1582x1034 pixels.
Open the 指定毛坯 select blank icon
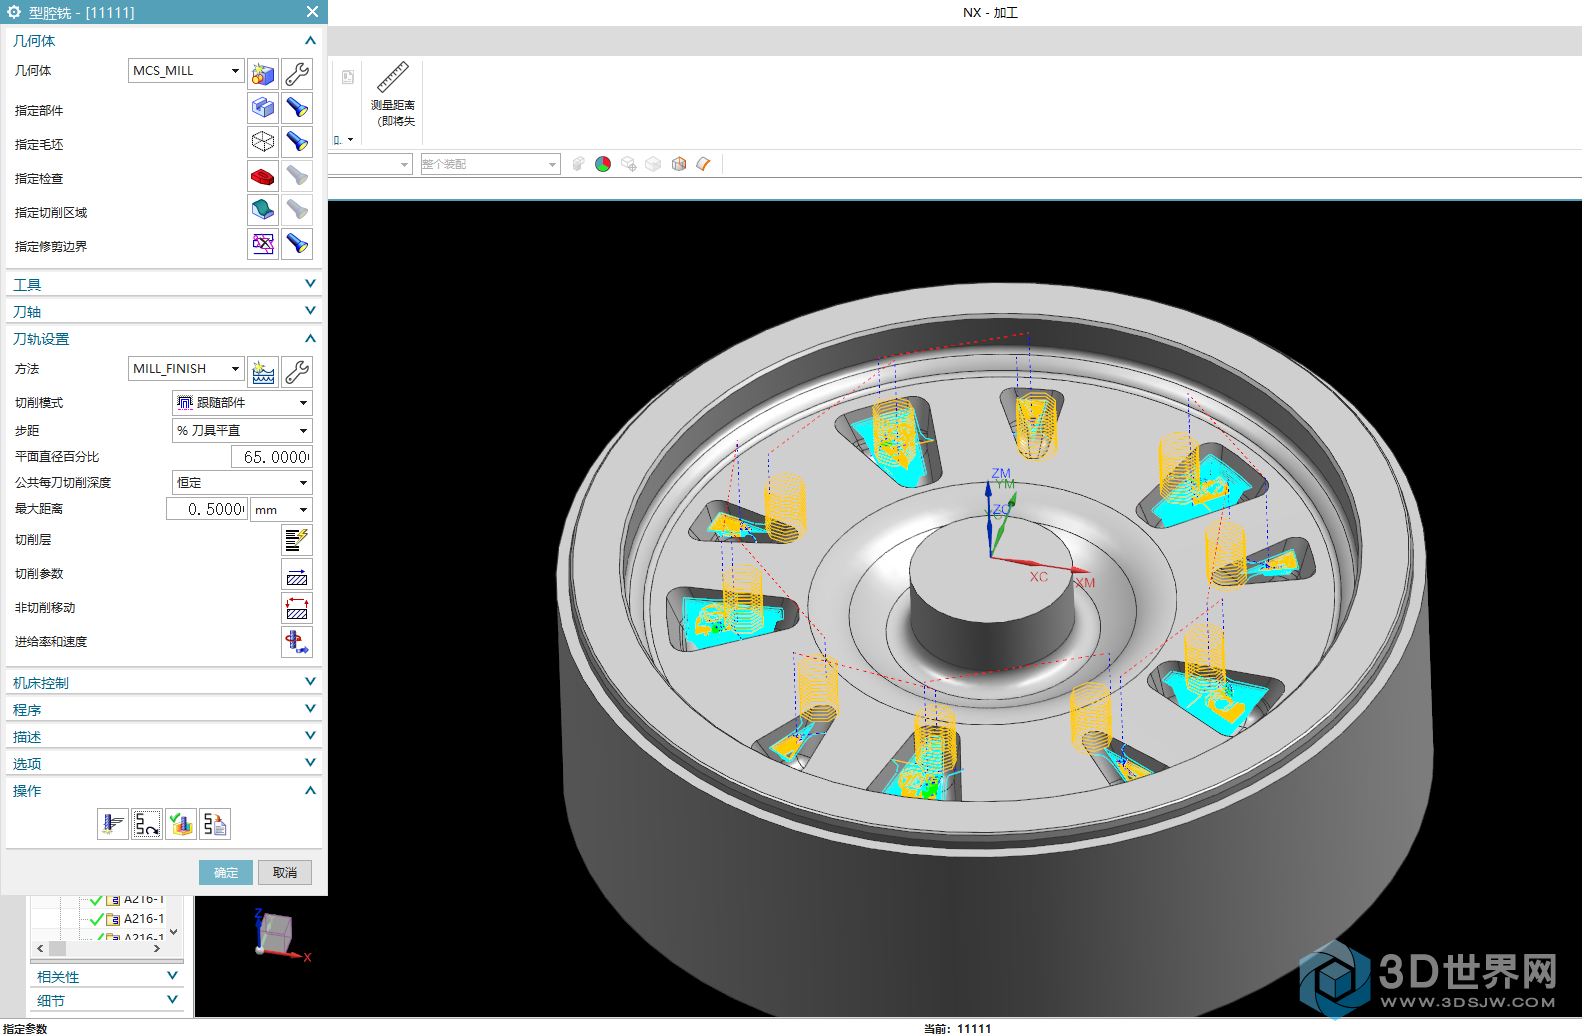pos(263,141)
